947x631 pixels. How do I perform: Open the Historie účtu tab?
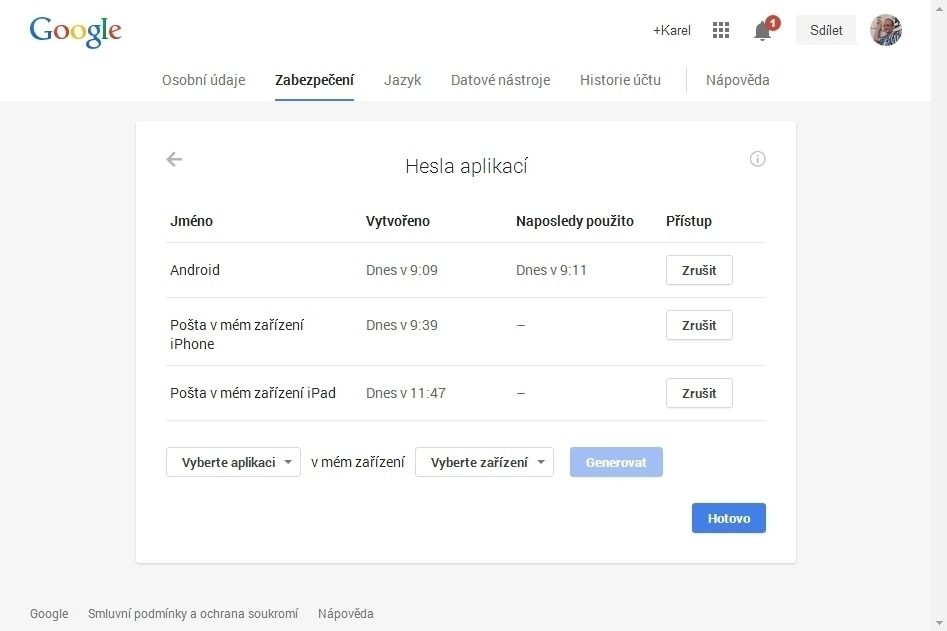pyautogui.click(x=620, y=80)
